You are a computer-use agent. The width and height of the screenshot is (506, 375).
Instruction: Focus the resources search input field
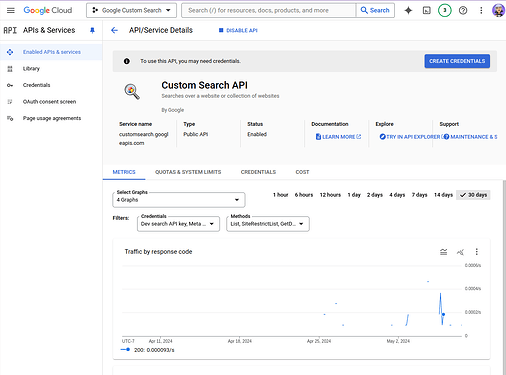[269, 10]
